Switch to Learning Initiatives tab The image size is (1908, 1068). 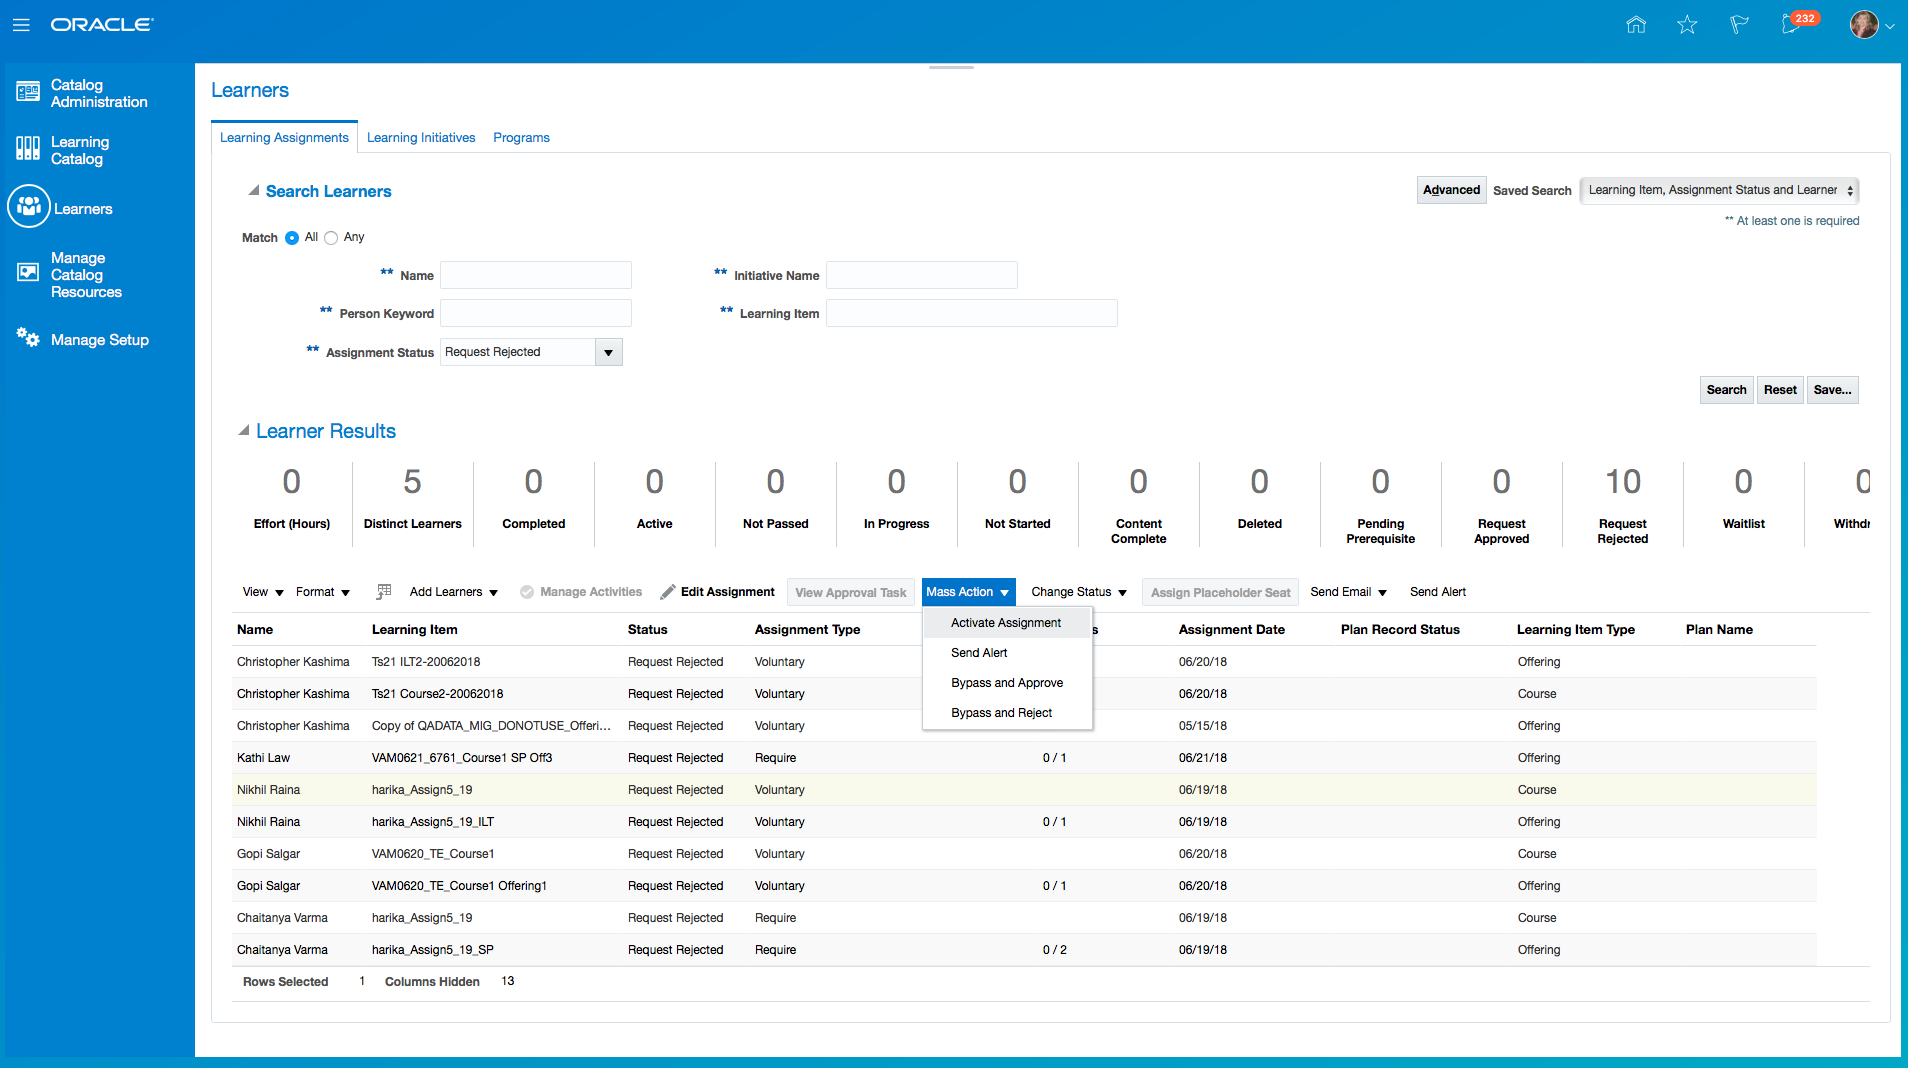pyautogui.click(x=420, y=138)
